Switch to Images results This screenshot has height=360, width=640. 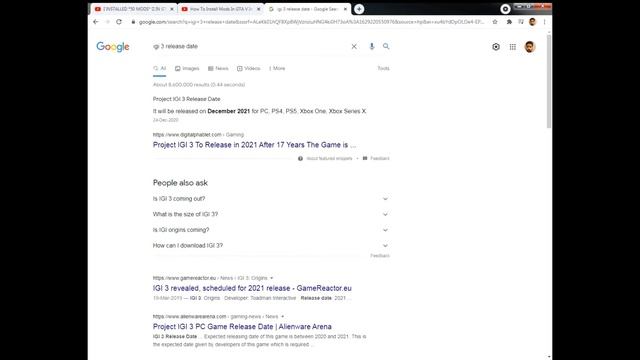pos(187,69)
